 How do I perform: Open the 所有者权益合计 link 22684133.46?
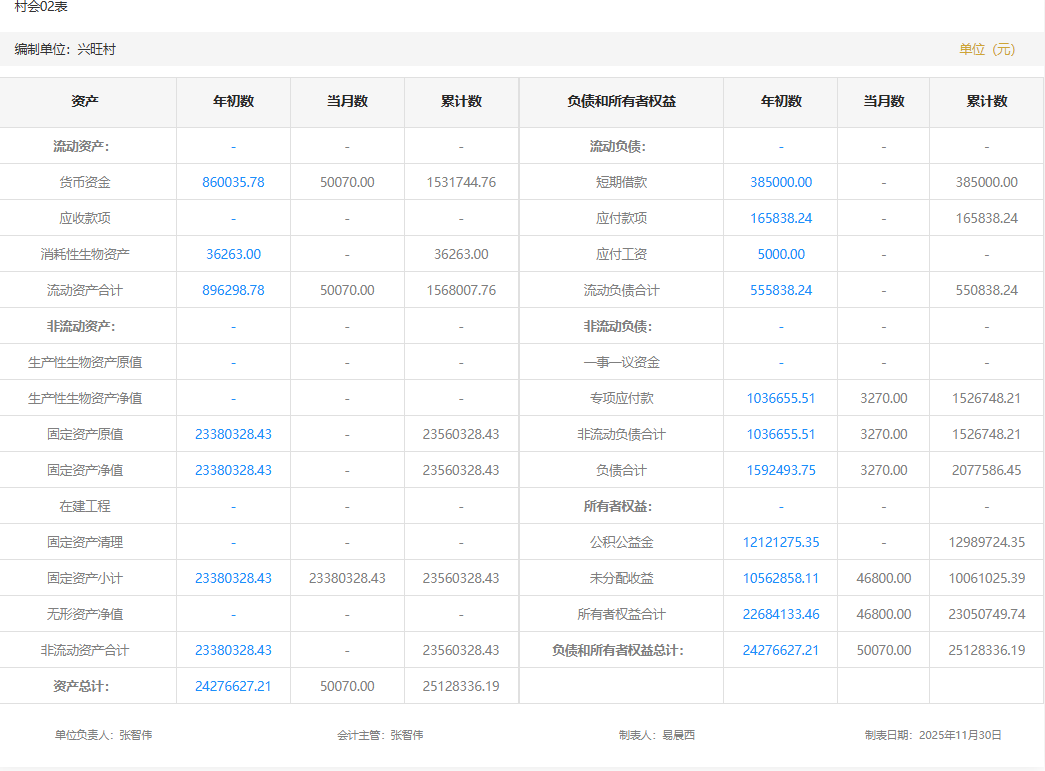780,614
